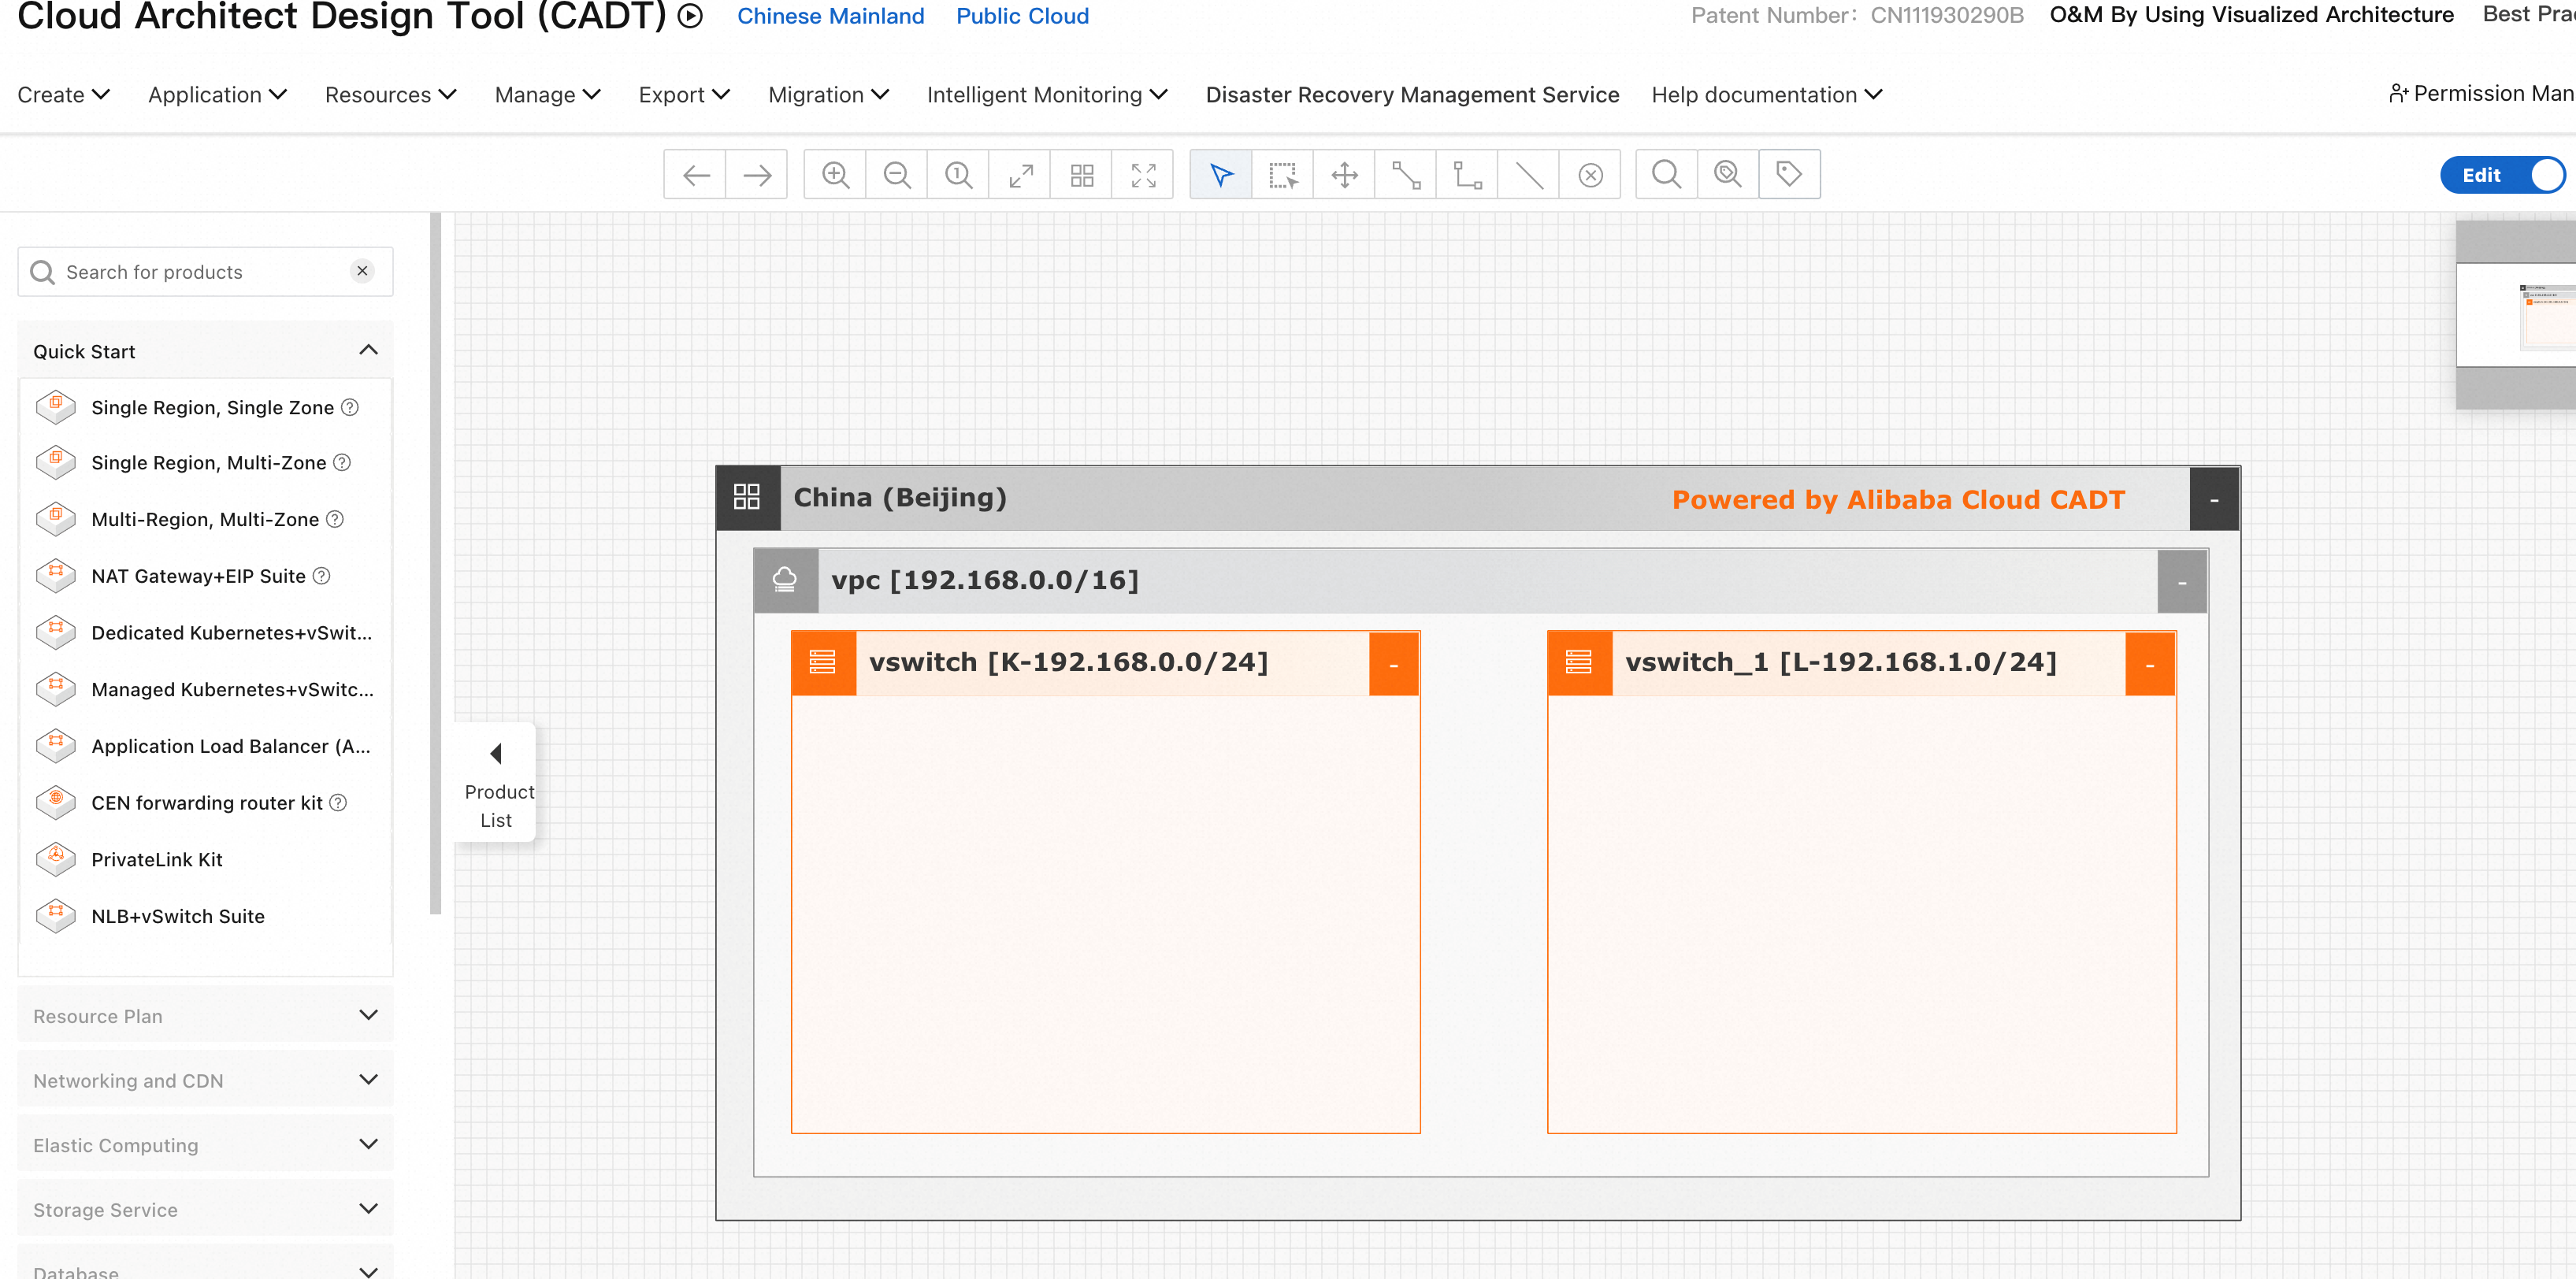Click the magnifier-with-circle toolbar icon
Viewport: 2576px width, 1279px height.
(x=1728, y=175)
